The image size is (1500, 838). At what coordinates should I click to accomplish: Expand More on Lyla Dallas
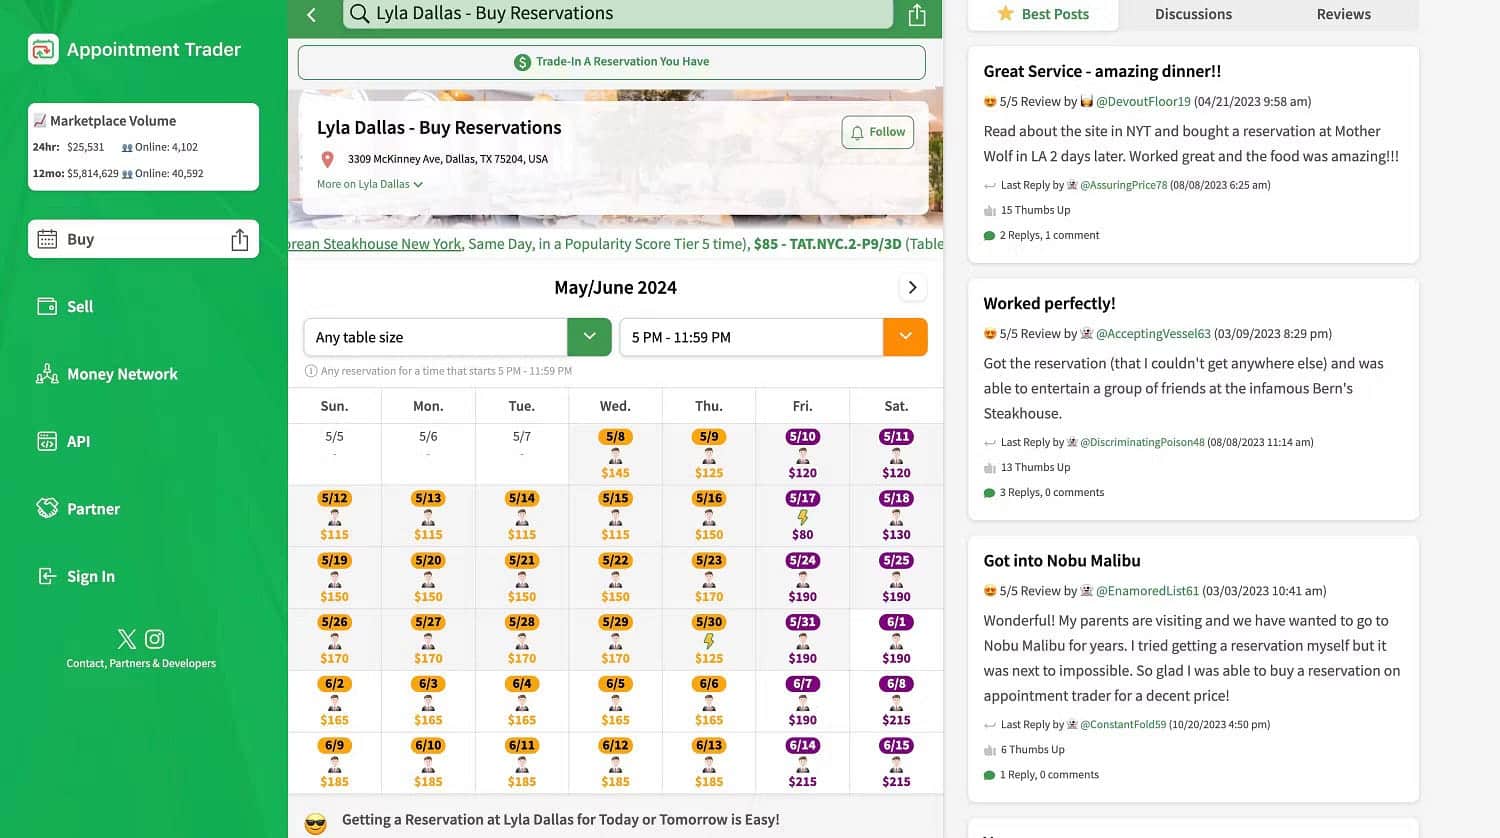(x=370, y=184)
